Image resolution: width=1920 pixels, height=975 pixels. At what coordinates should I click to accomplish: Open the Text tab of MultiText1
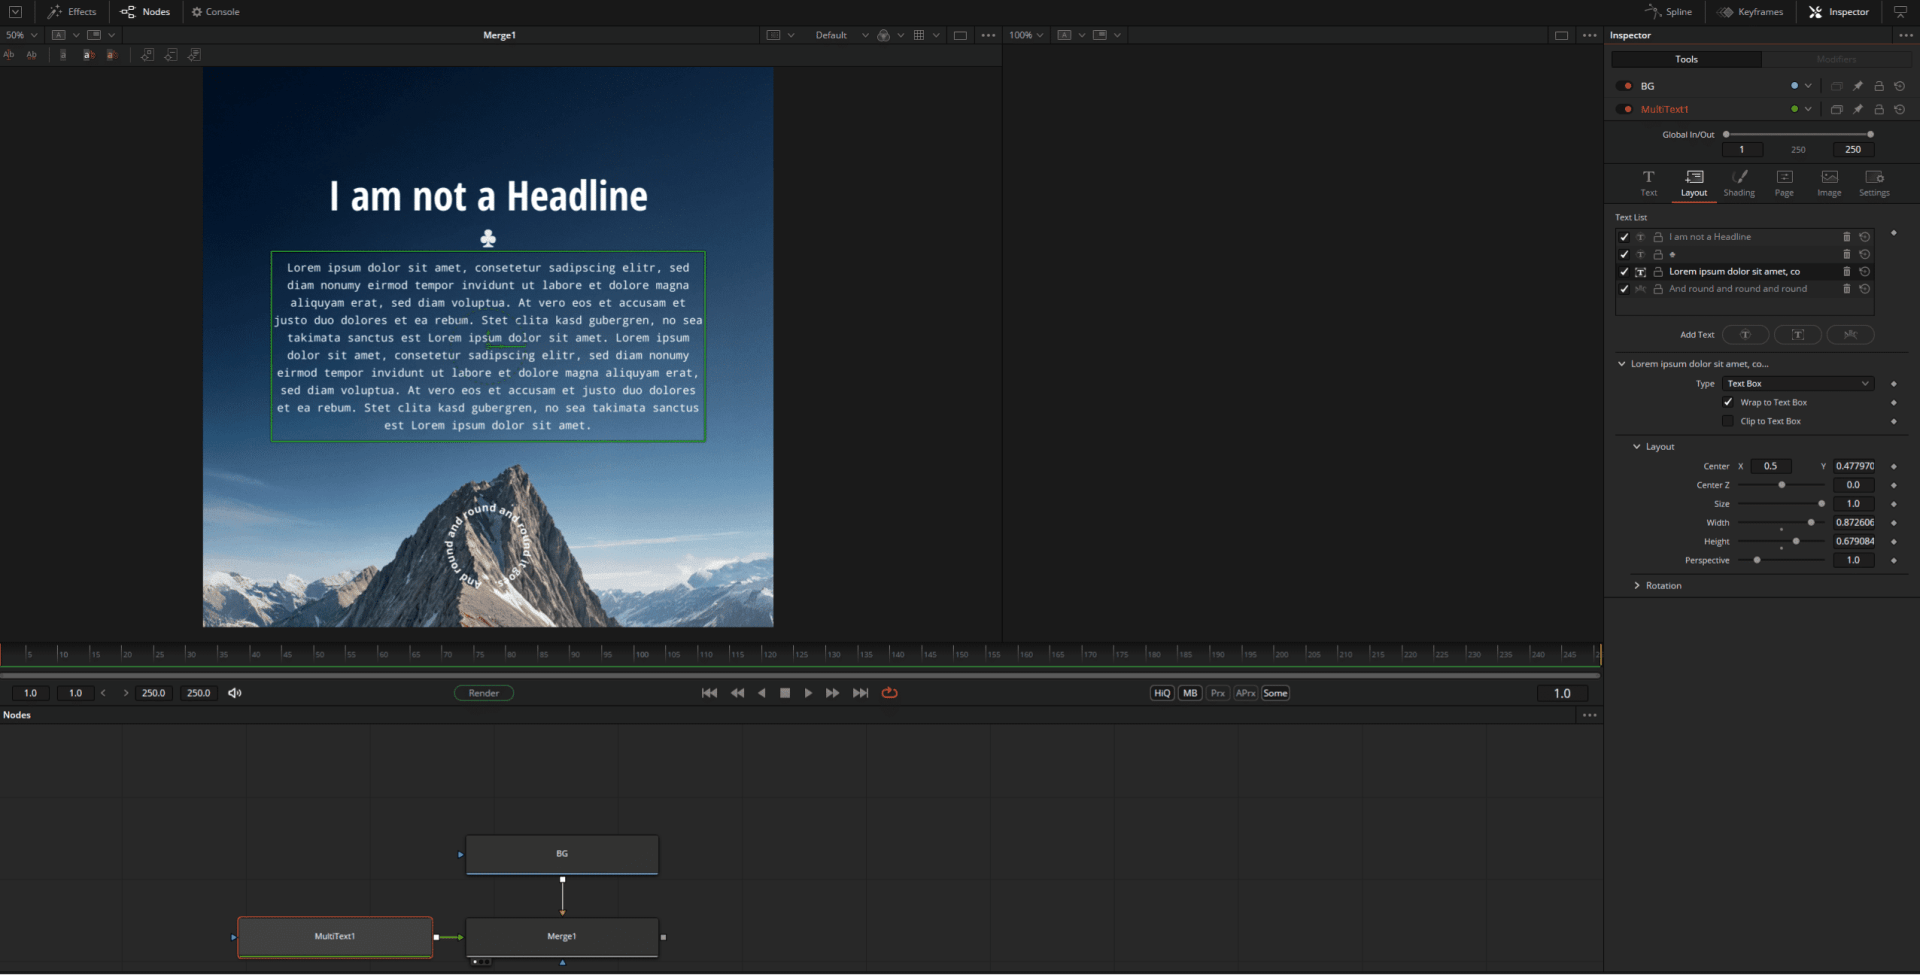[x=1648, y=183]
